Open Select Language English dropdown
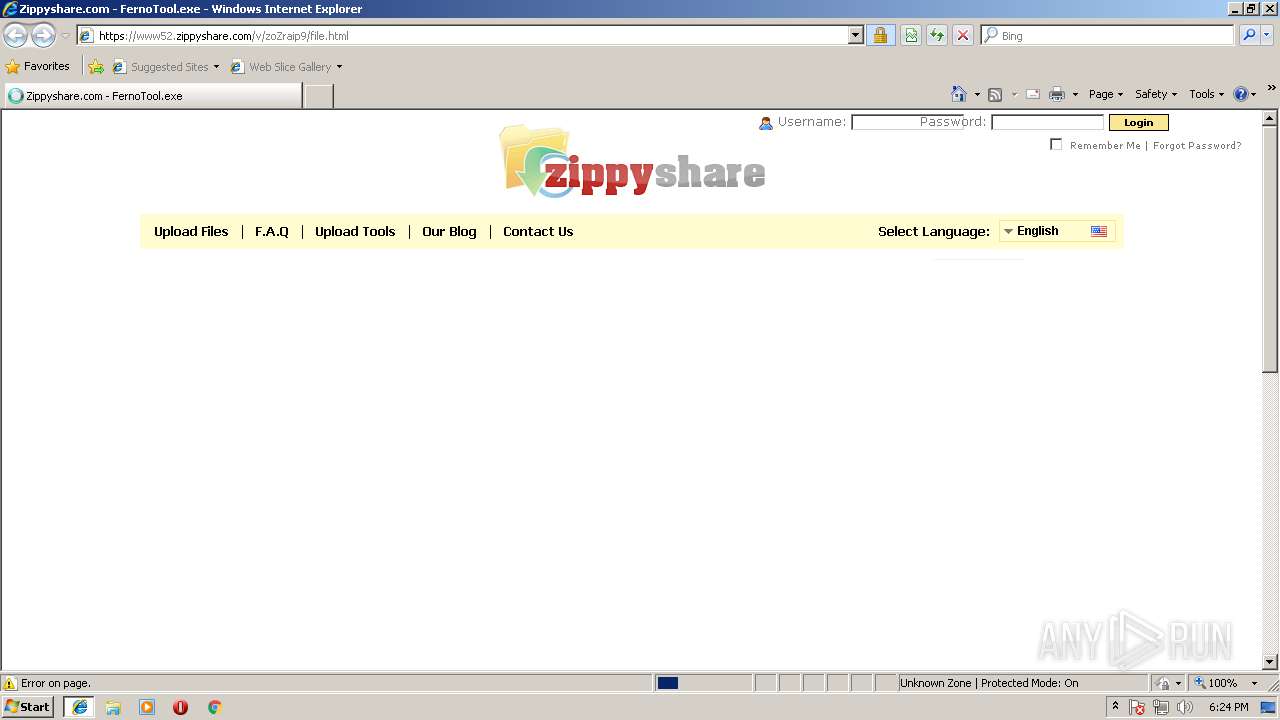Screen dimensions: 1280x720 1057,231
